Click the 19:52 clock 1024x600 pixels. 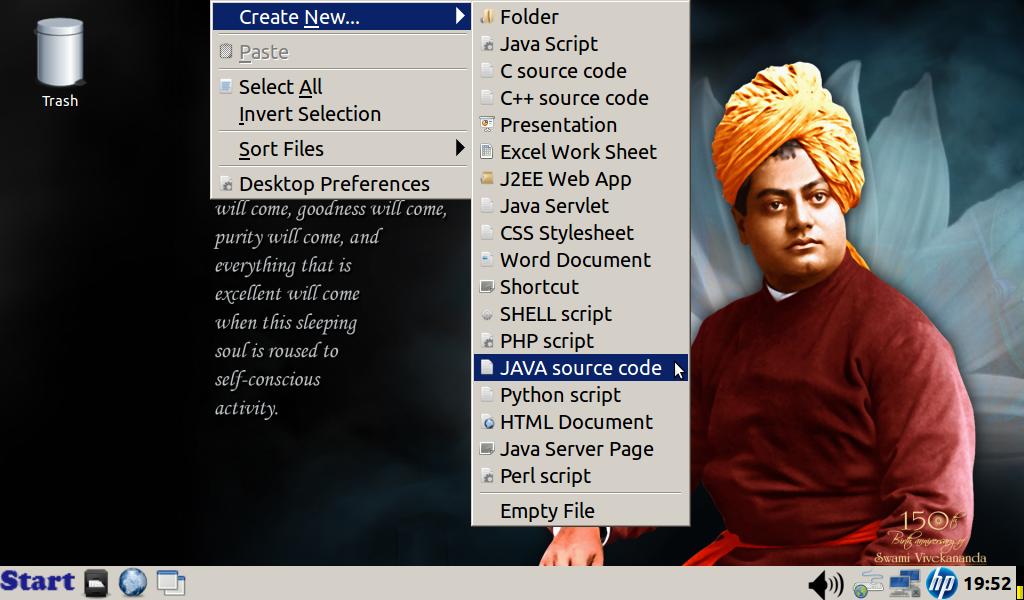pos(987,583)
